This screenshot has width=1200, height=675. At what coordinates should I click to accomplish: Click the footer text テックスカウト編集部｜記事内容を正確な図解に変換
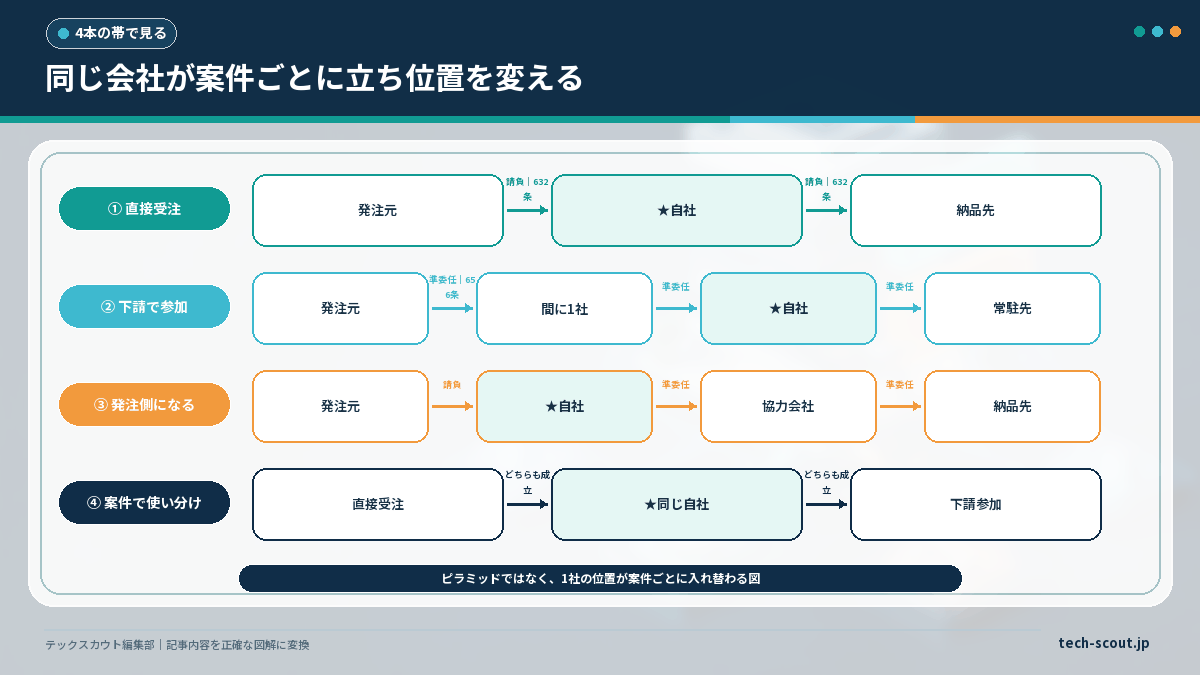pos(177,645)
